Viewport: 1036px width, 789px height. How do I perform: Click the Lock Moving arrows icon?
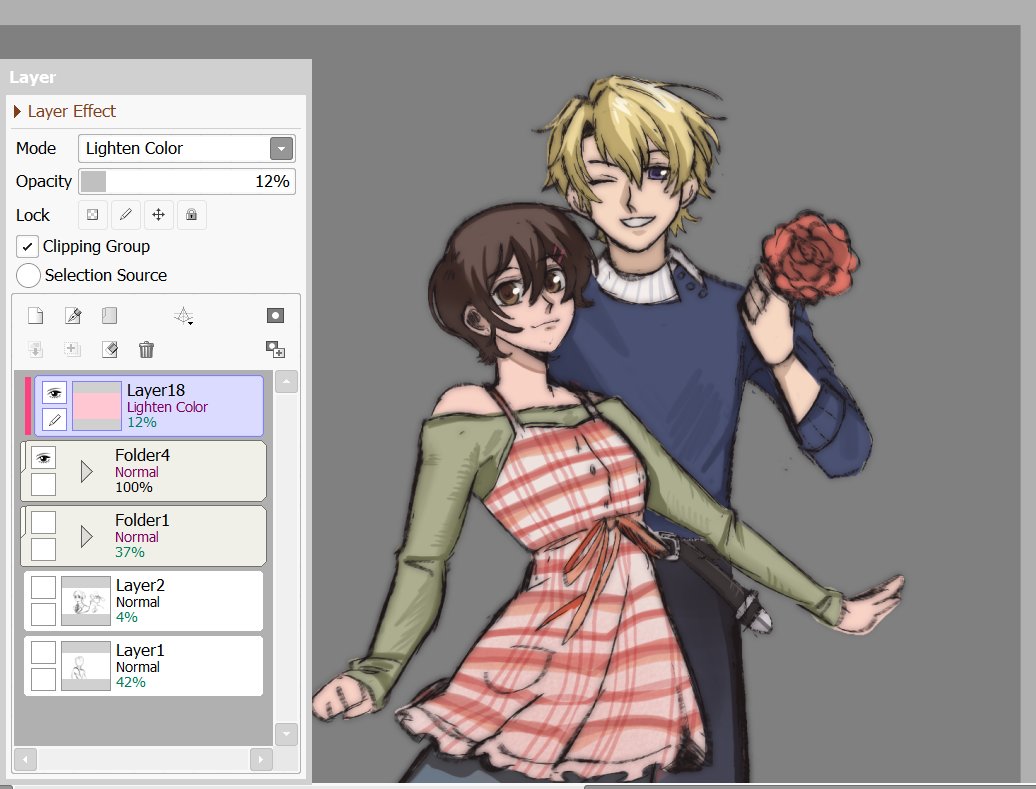[159, 215]
